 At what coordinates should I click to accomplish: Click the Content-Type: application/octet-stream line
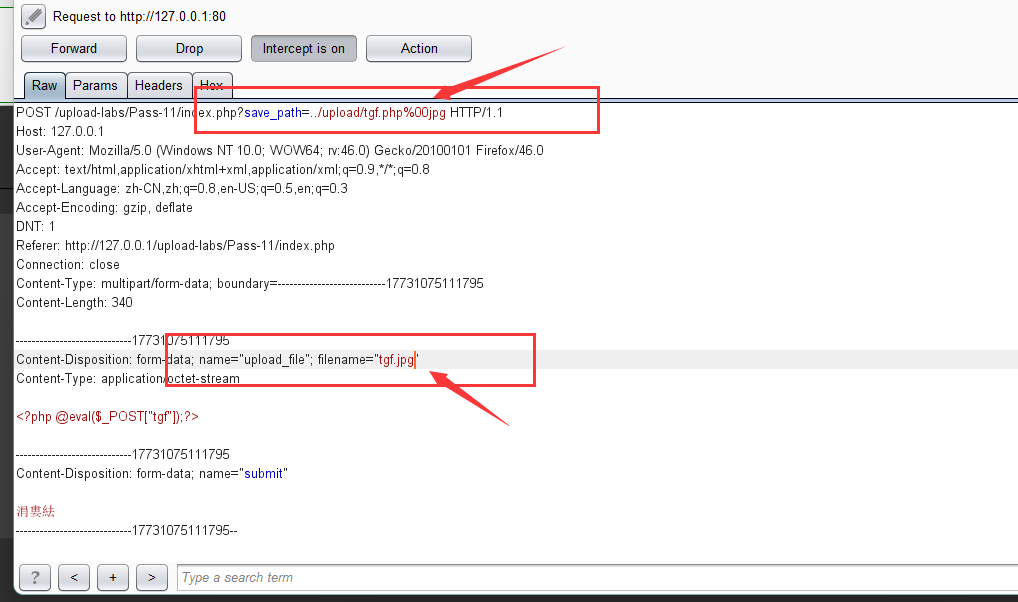(128, 379)
